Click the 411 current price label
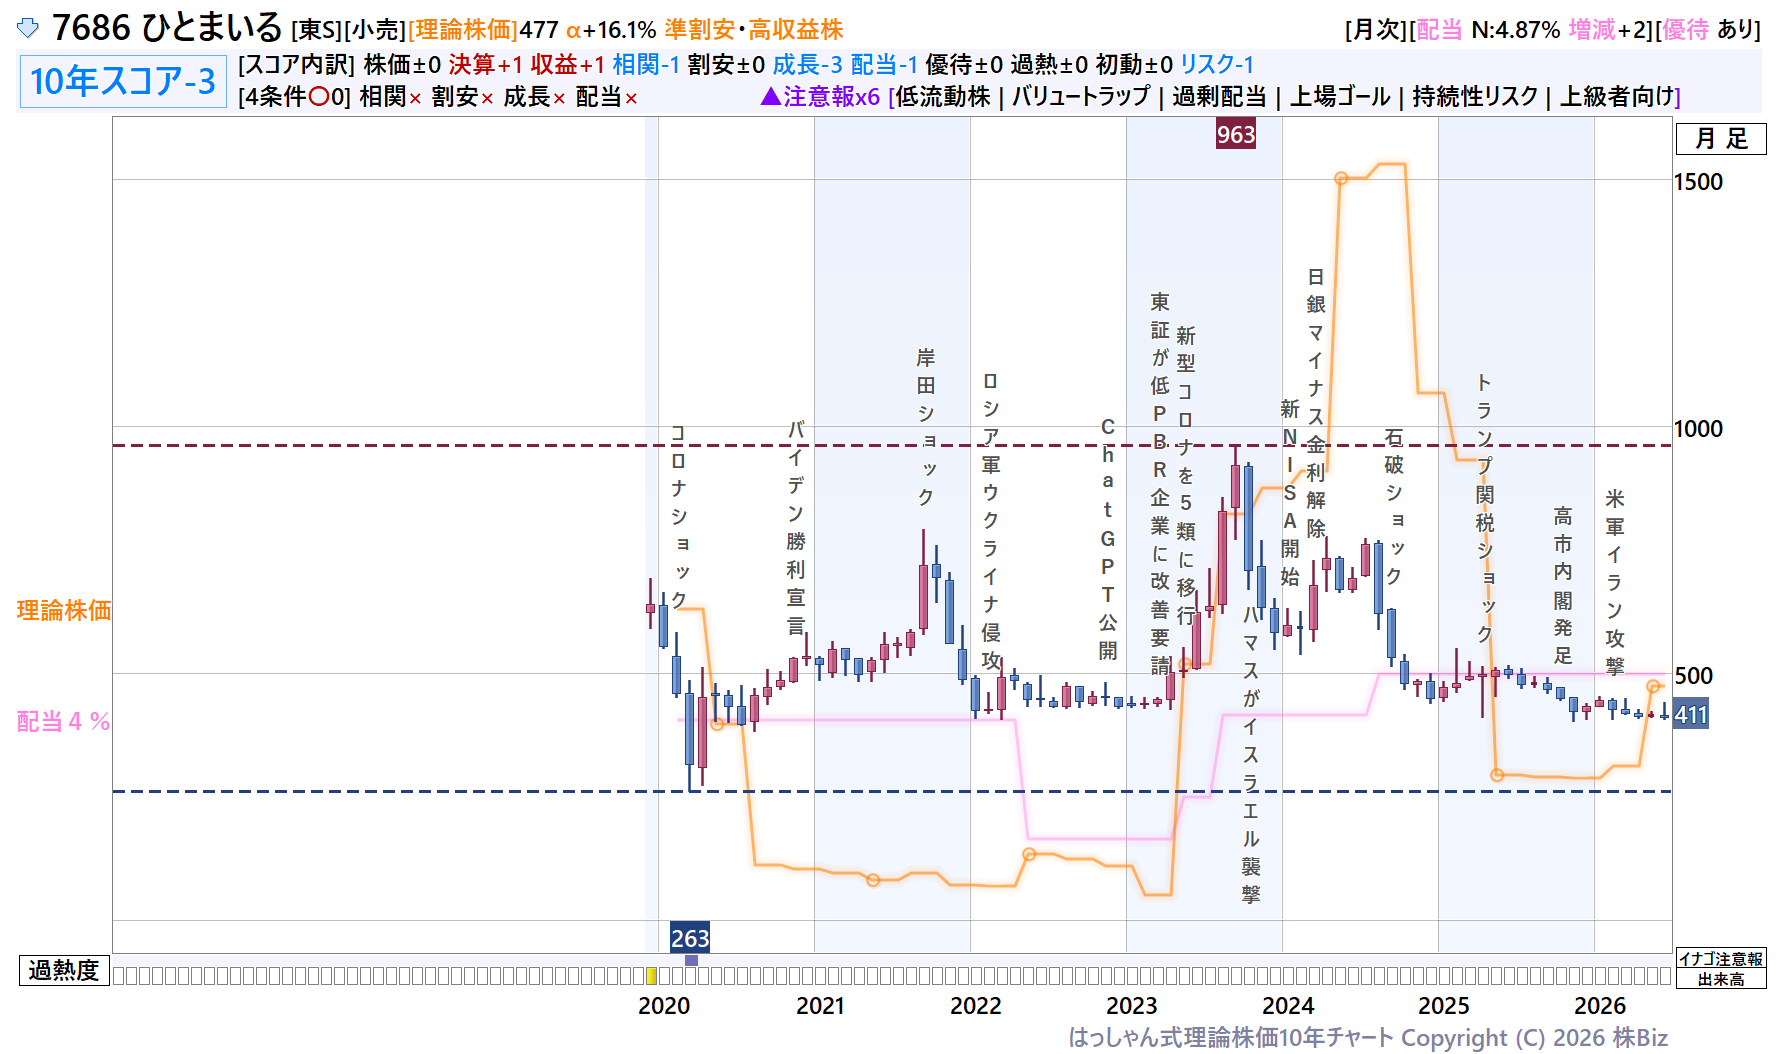This screenshot has height=1054, width=1780. [1691, 715]
